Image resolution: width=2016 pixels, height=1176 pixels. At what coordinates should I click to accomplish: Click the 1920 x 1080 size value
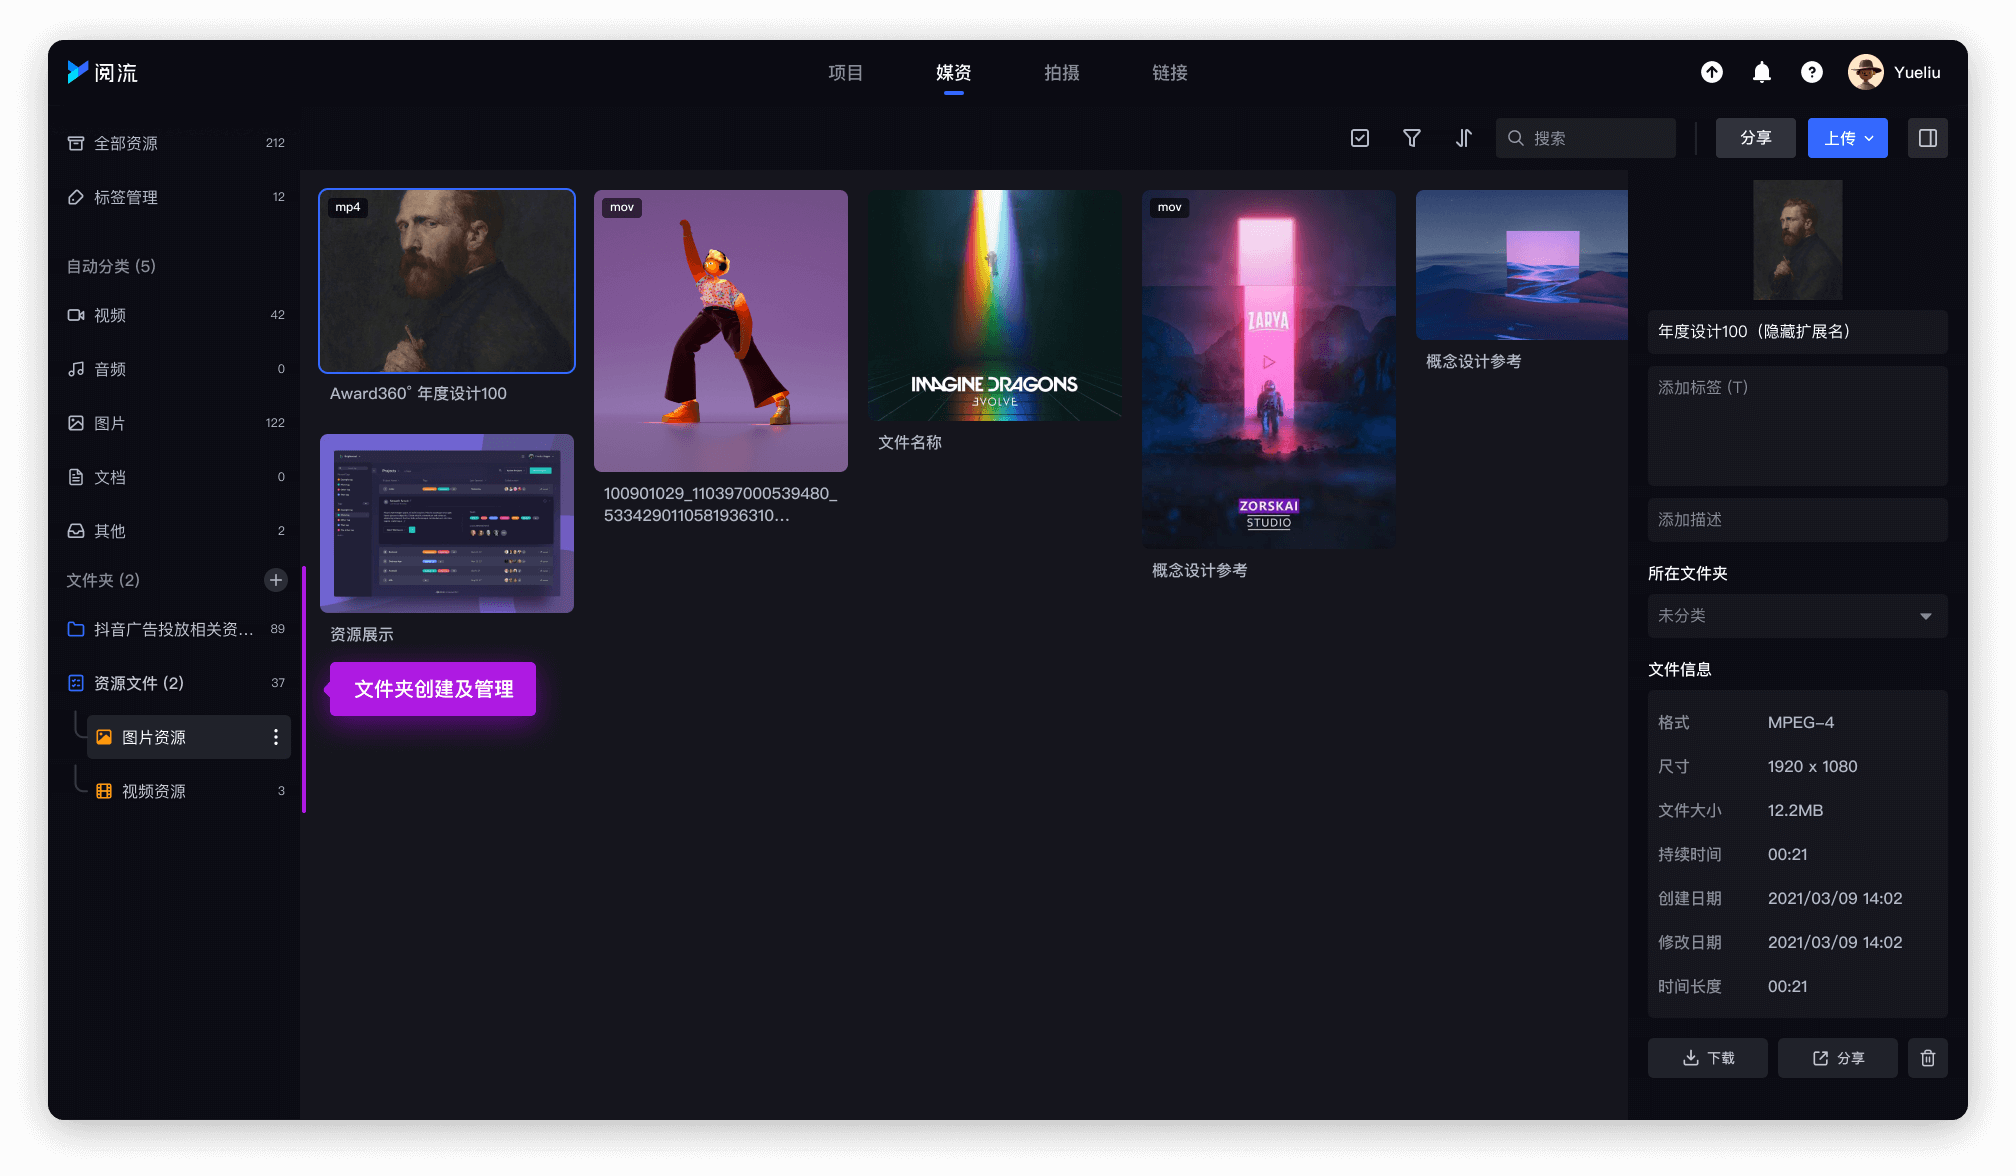1812,767
